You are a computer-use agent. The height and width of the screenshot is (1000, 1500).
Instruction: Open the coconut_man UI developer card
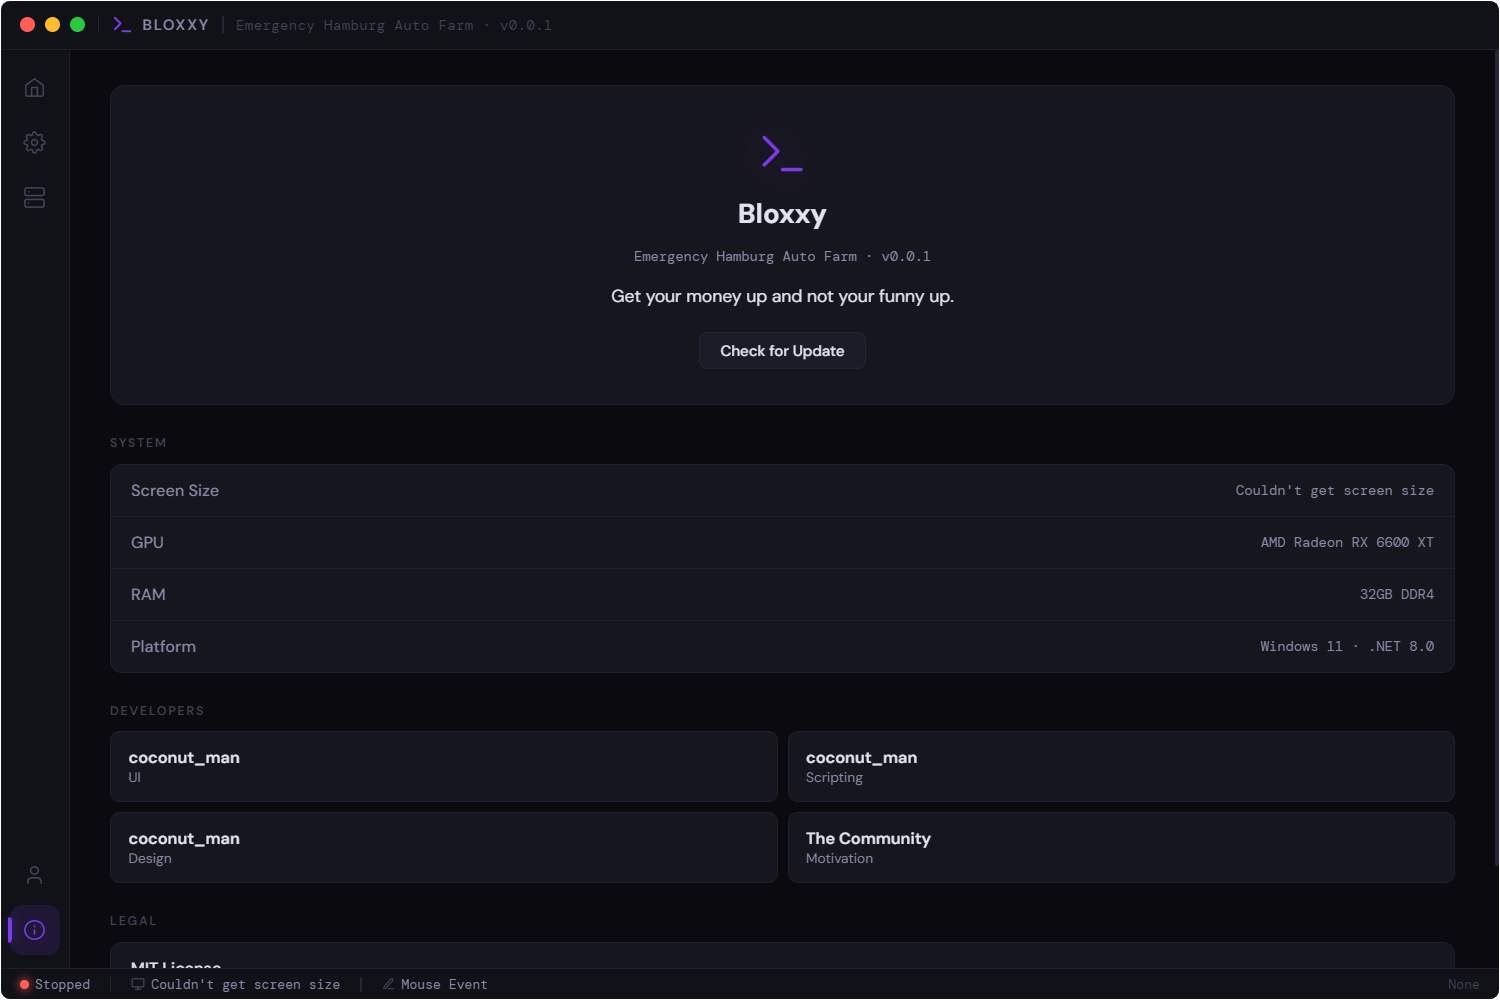click(443, 767)
